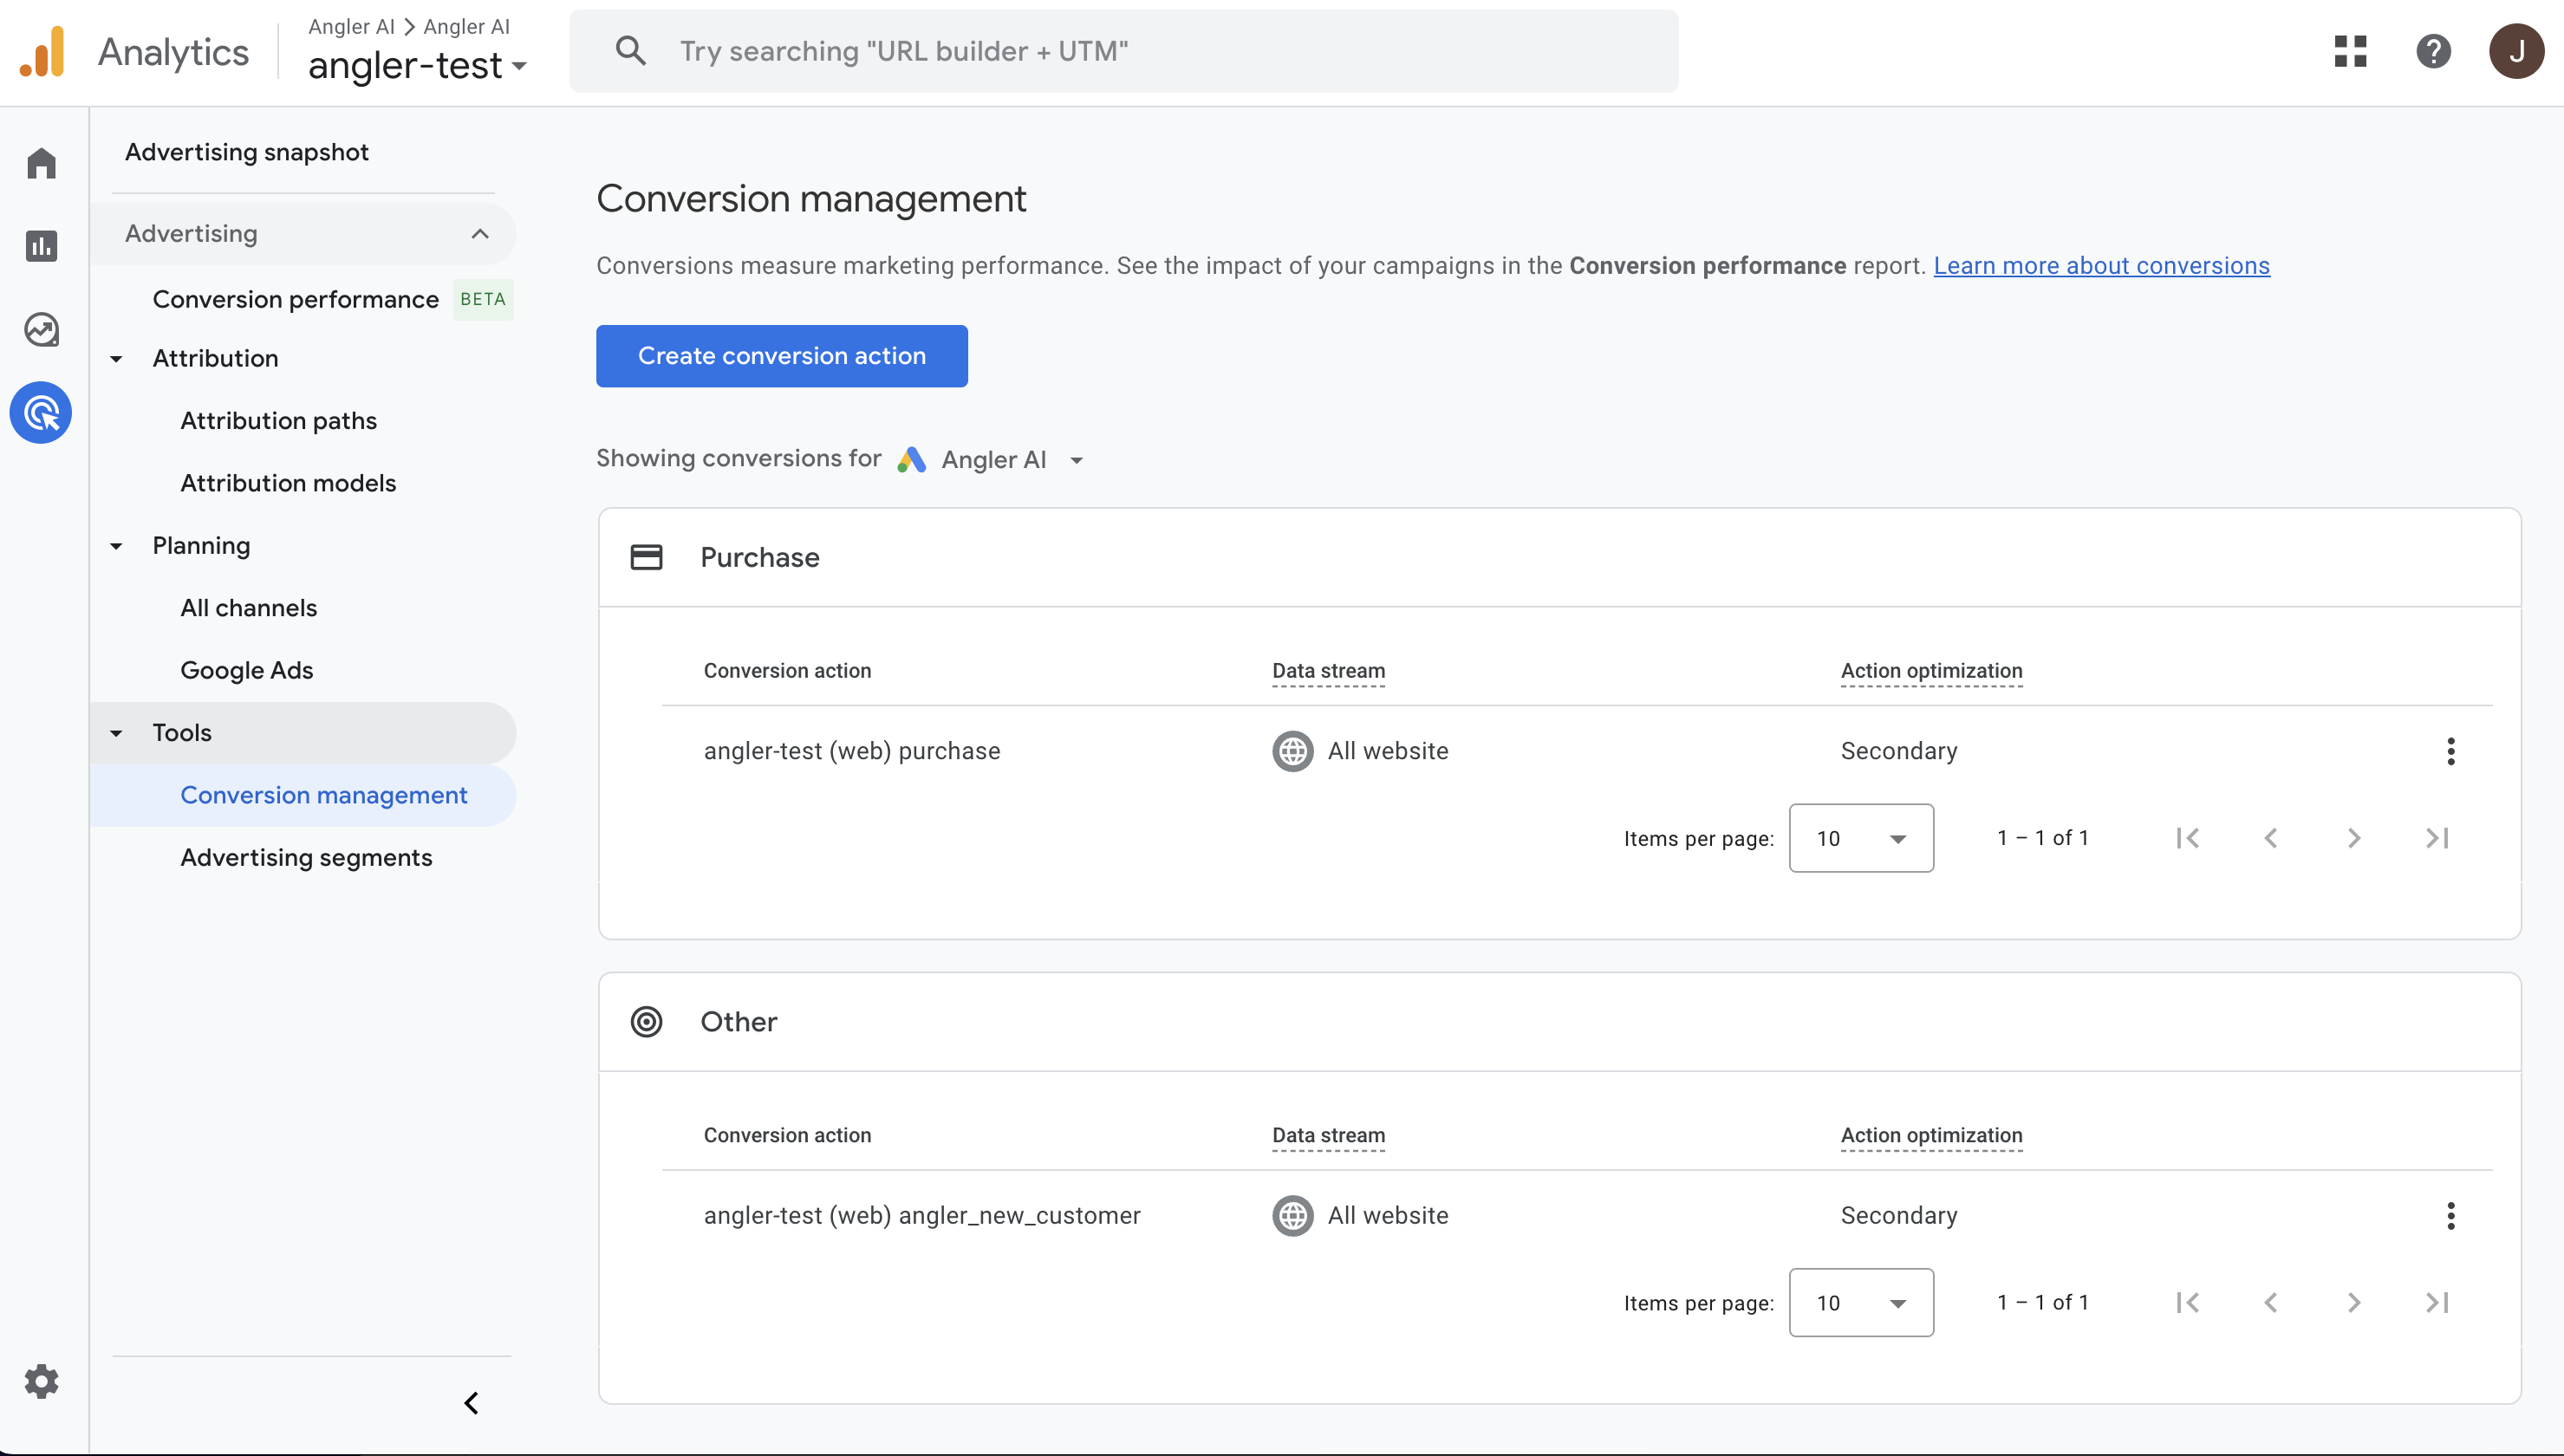The image size is (2564, 1456).
Task: Go to next page in Other table
Action: [x=2353, y=1302]
